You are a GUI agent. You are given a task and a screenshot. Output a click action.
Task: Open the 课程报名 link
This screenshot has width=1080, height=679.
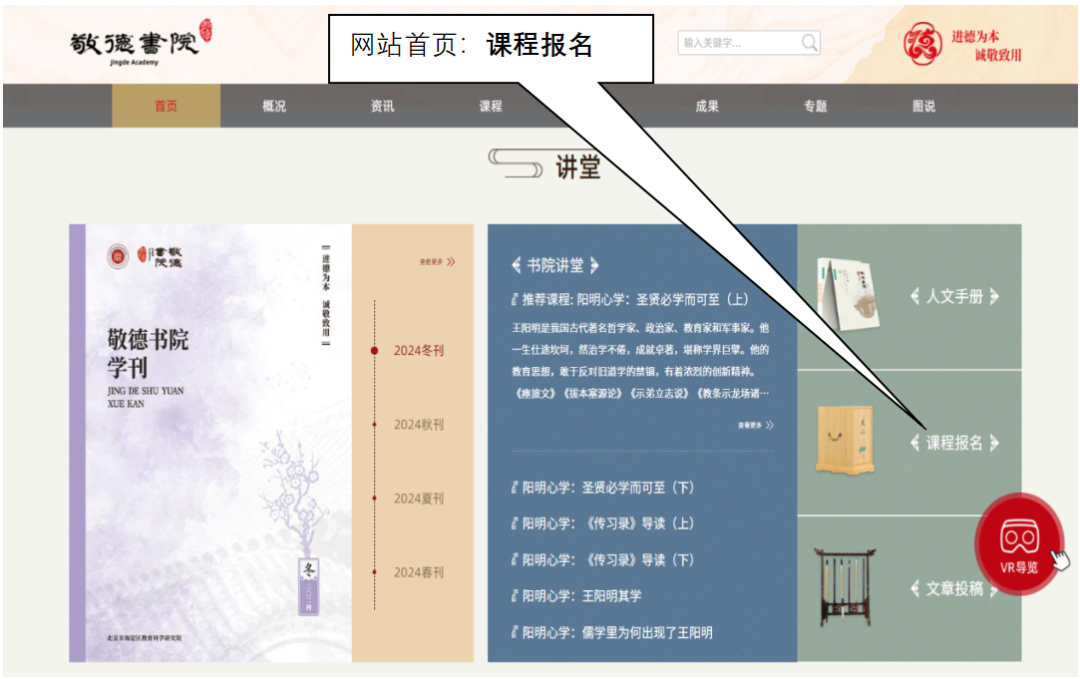pos(954,443)
